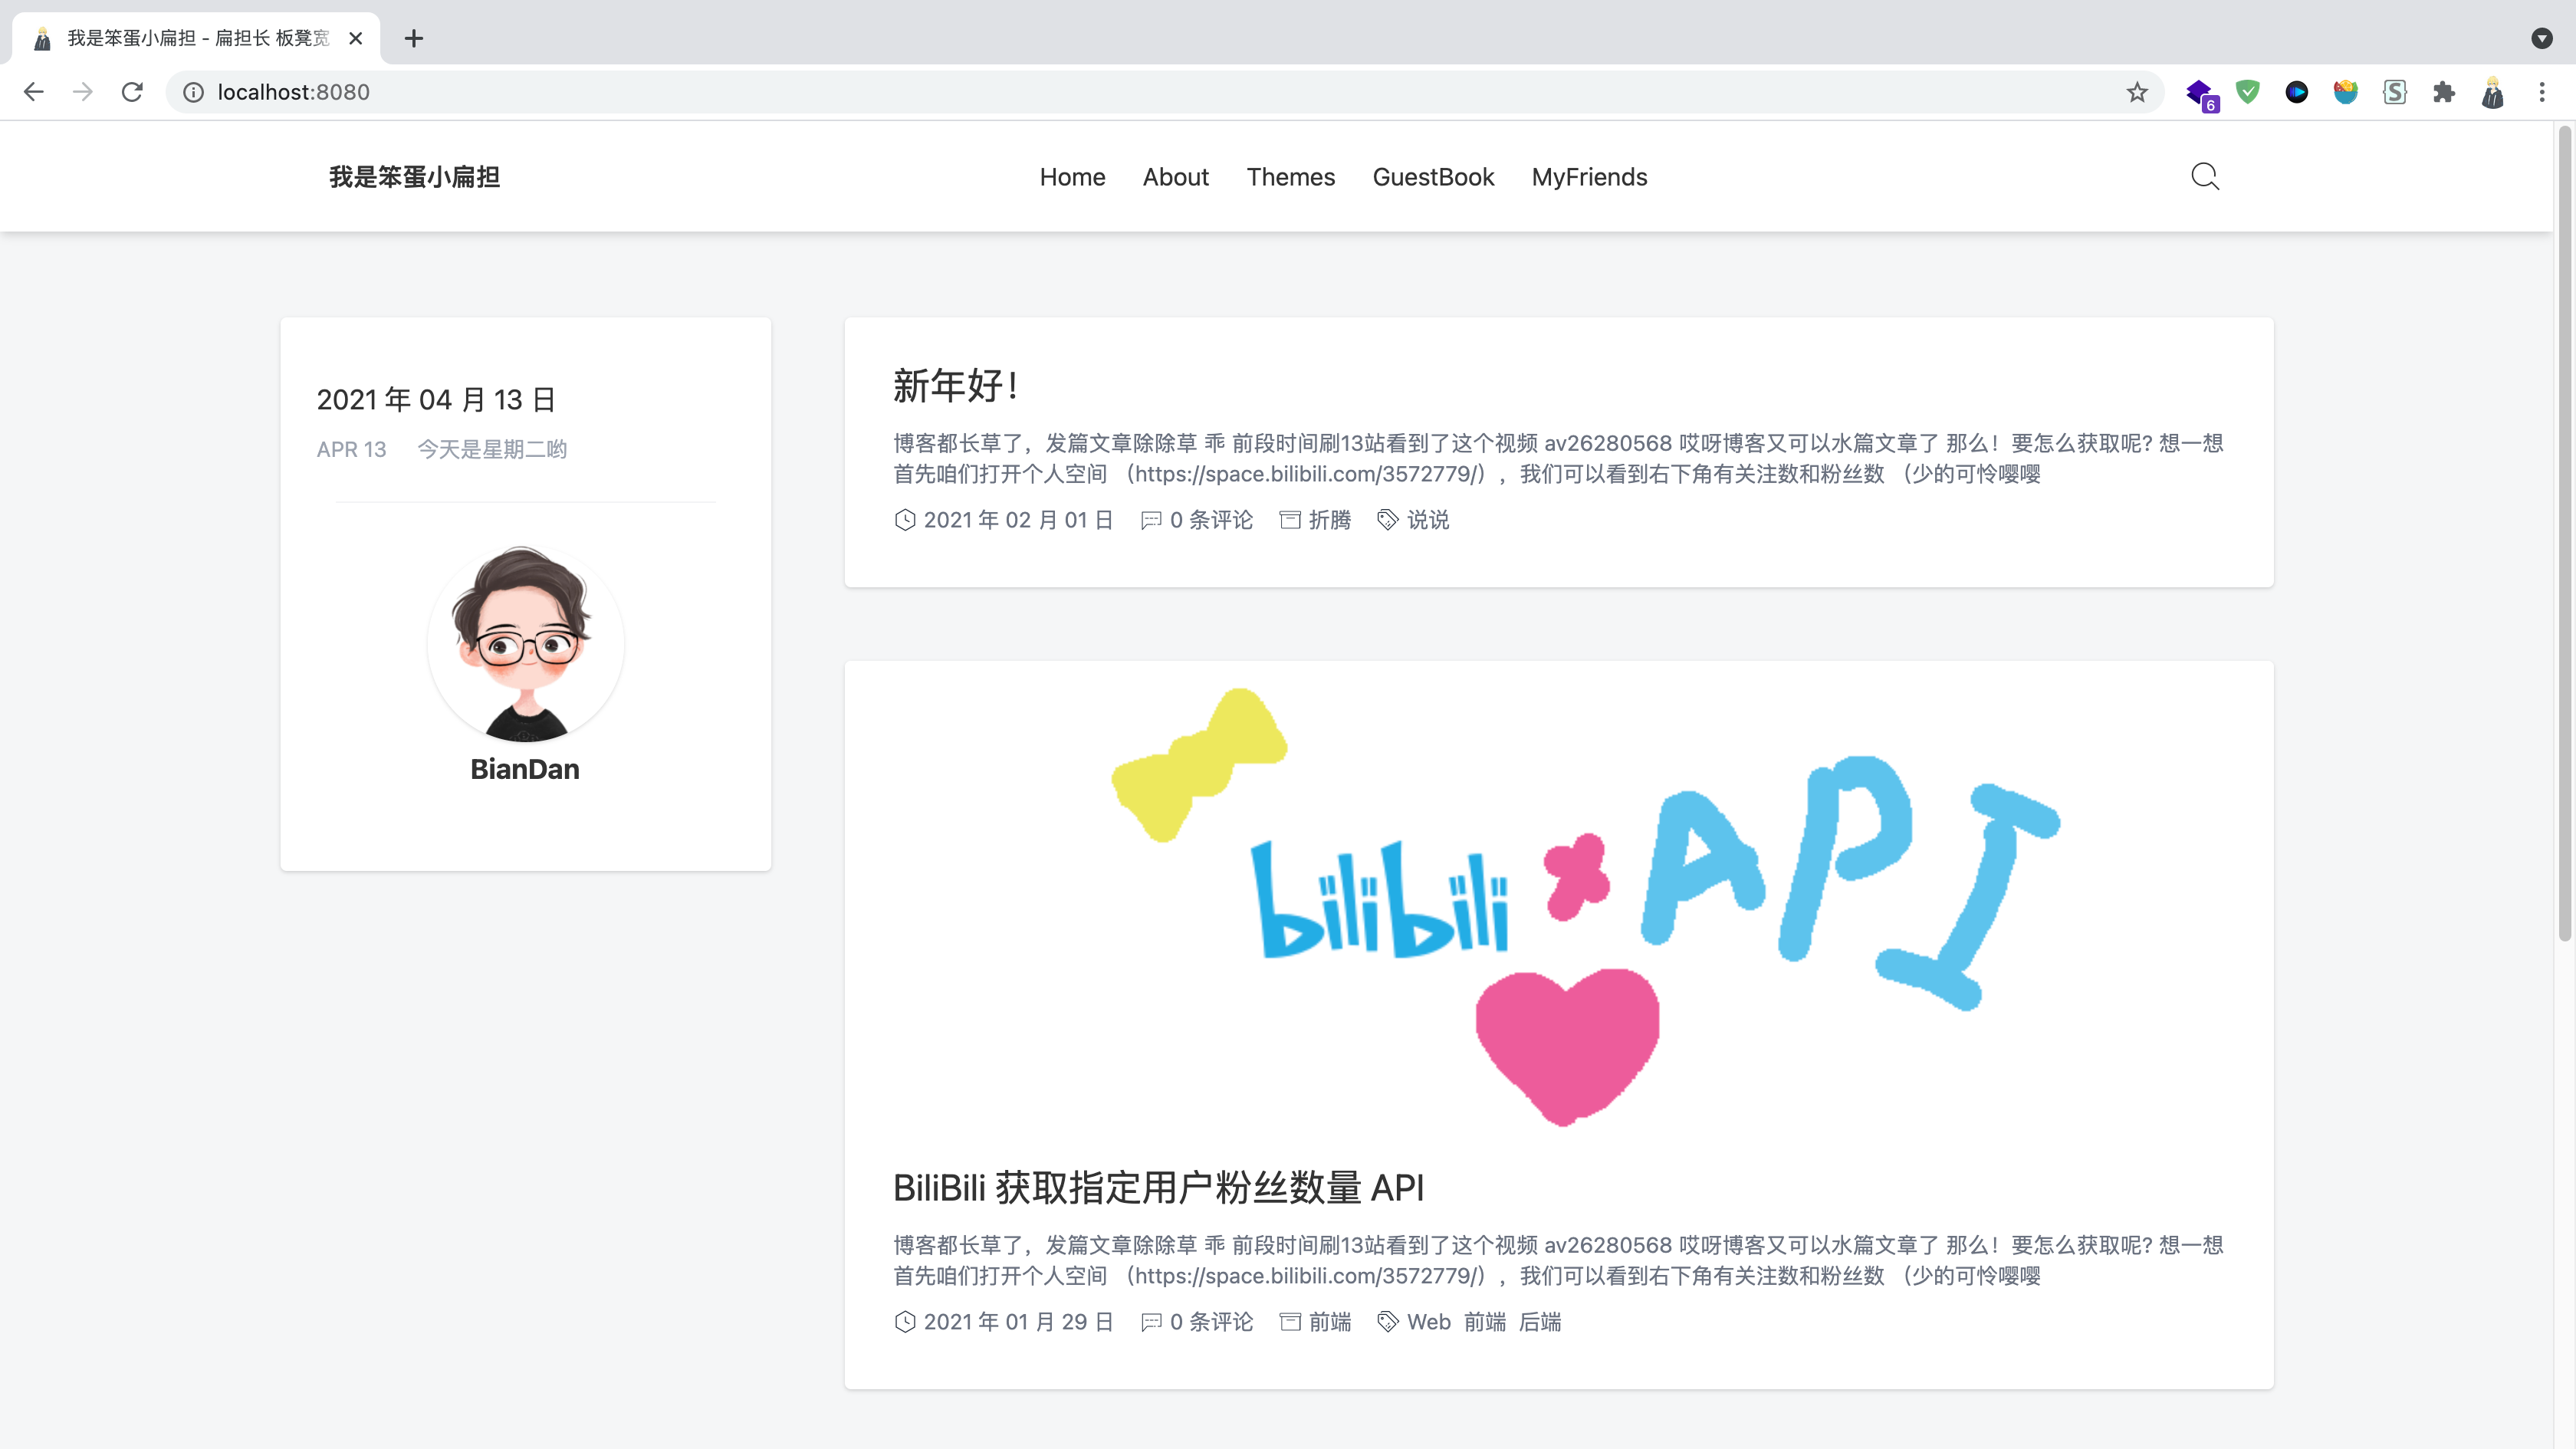Reload the page
This screenshot has height=1449, width=2576.
click(x=132, y=92)
